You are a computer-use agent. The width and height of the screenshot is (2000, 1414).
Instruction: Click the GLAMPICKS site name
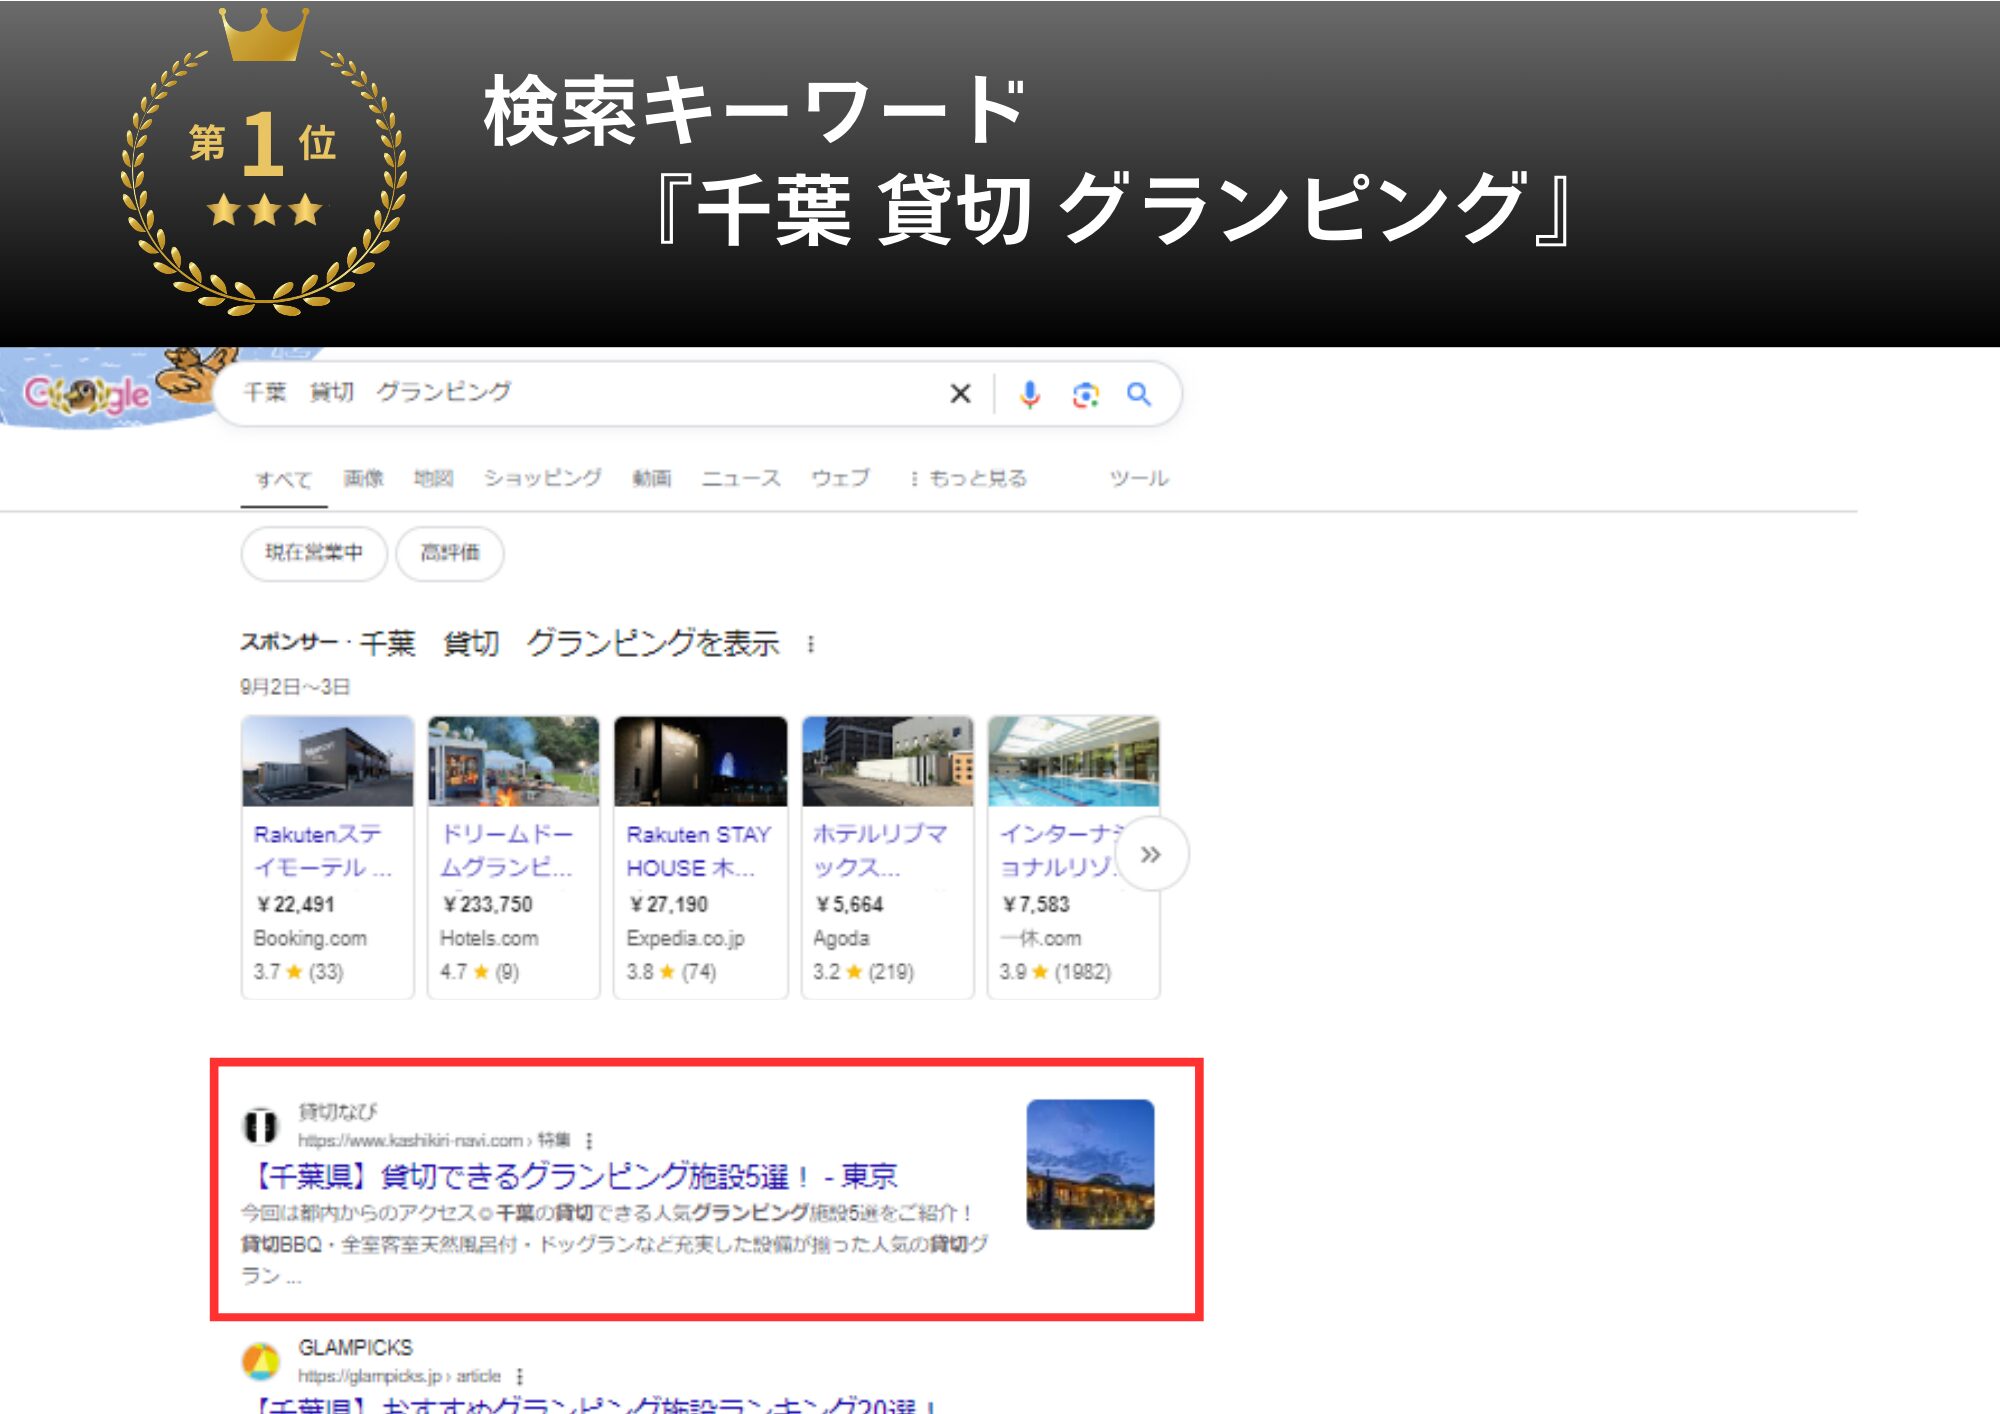pyautogui.click(x=355, y=1348)
